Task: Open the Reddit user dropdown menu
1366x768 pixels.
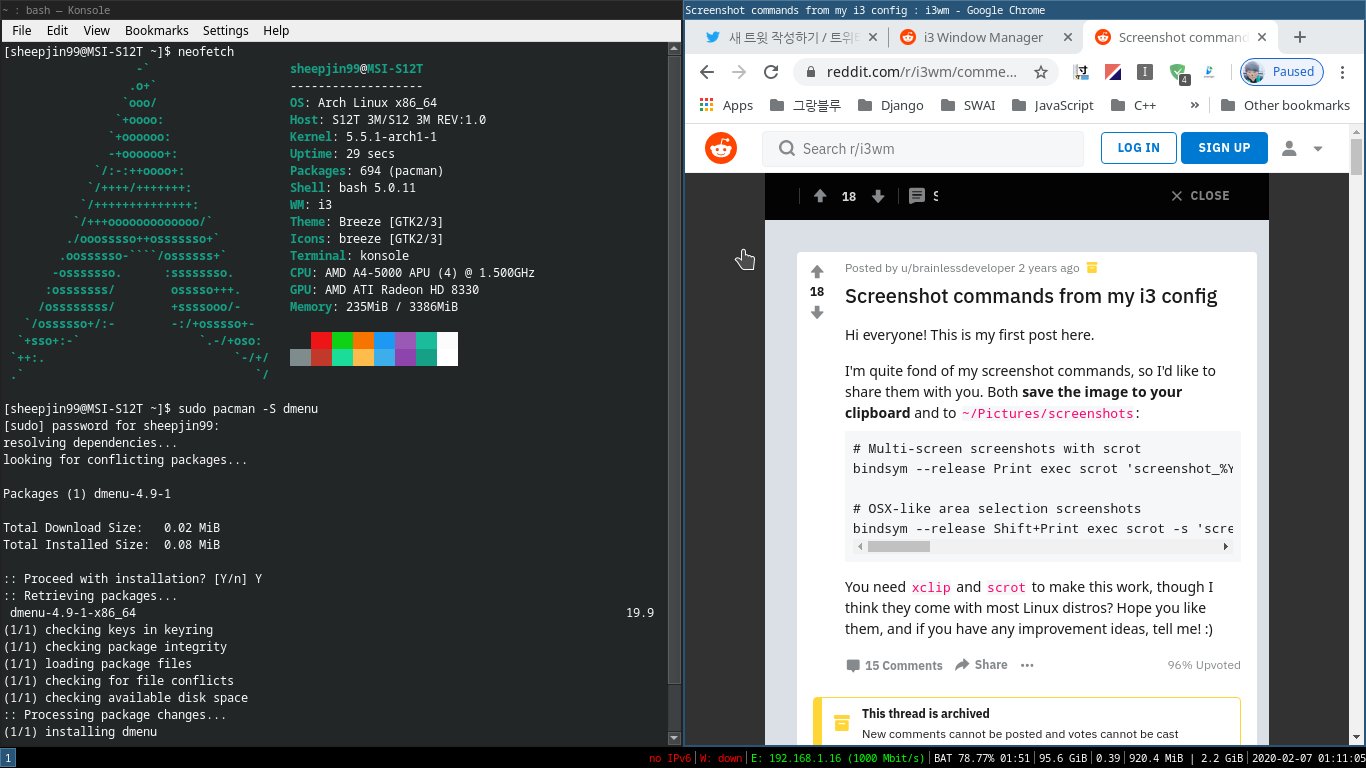Action: coord(1302,148)
